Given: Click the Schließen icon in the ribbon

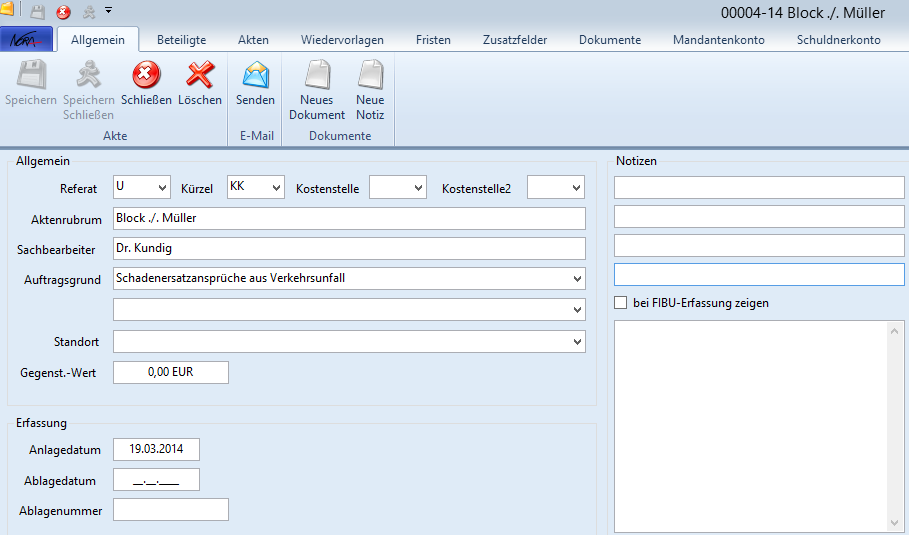Looking at the screenshot, I should [x=146, y=76].
